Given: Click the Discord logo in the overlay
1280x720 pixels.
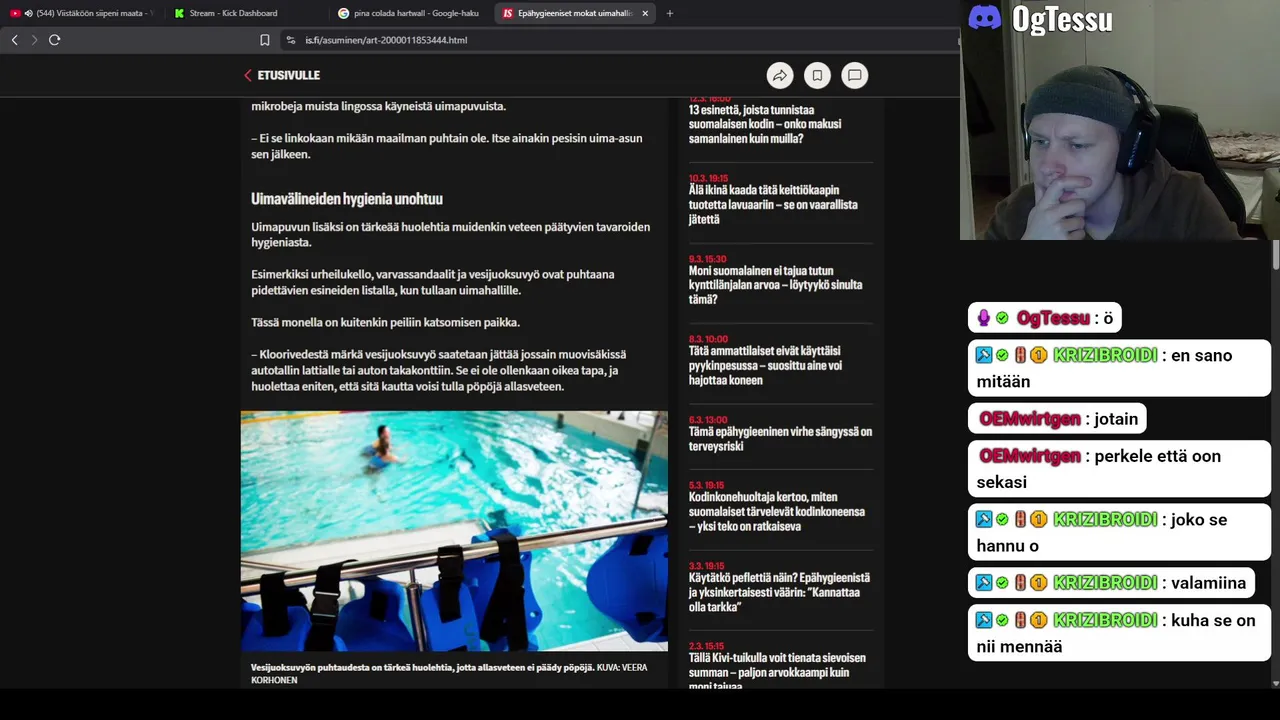Looking at the screenshot, I should tap(985, 17).
